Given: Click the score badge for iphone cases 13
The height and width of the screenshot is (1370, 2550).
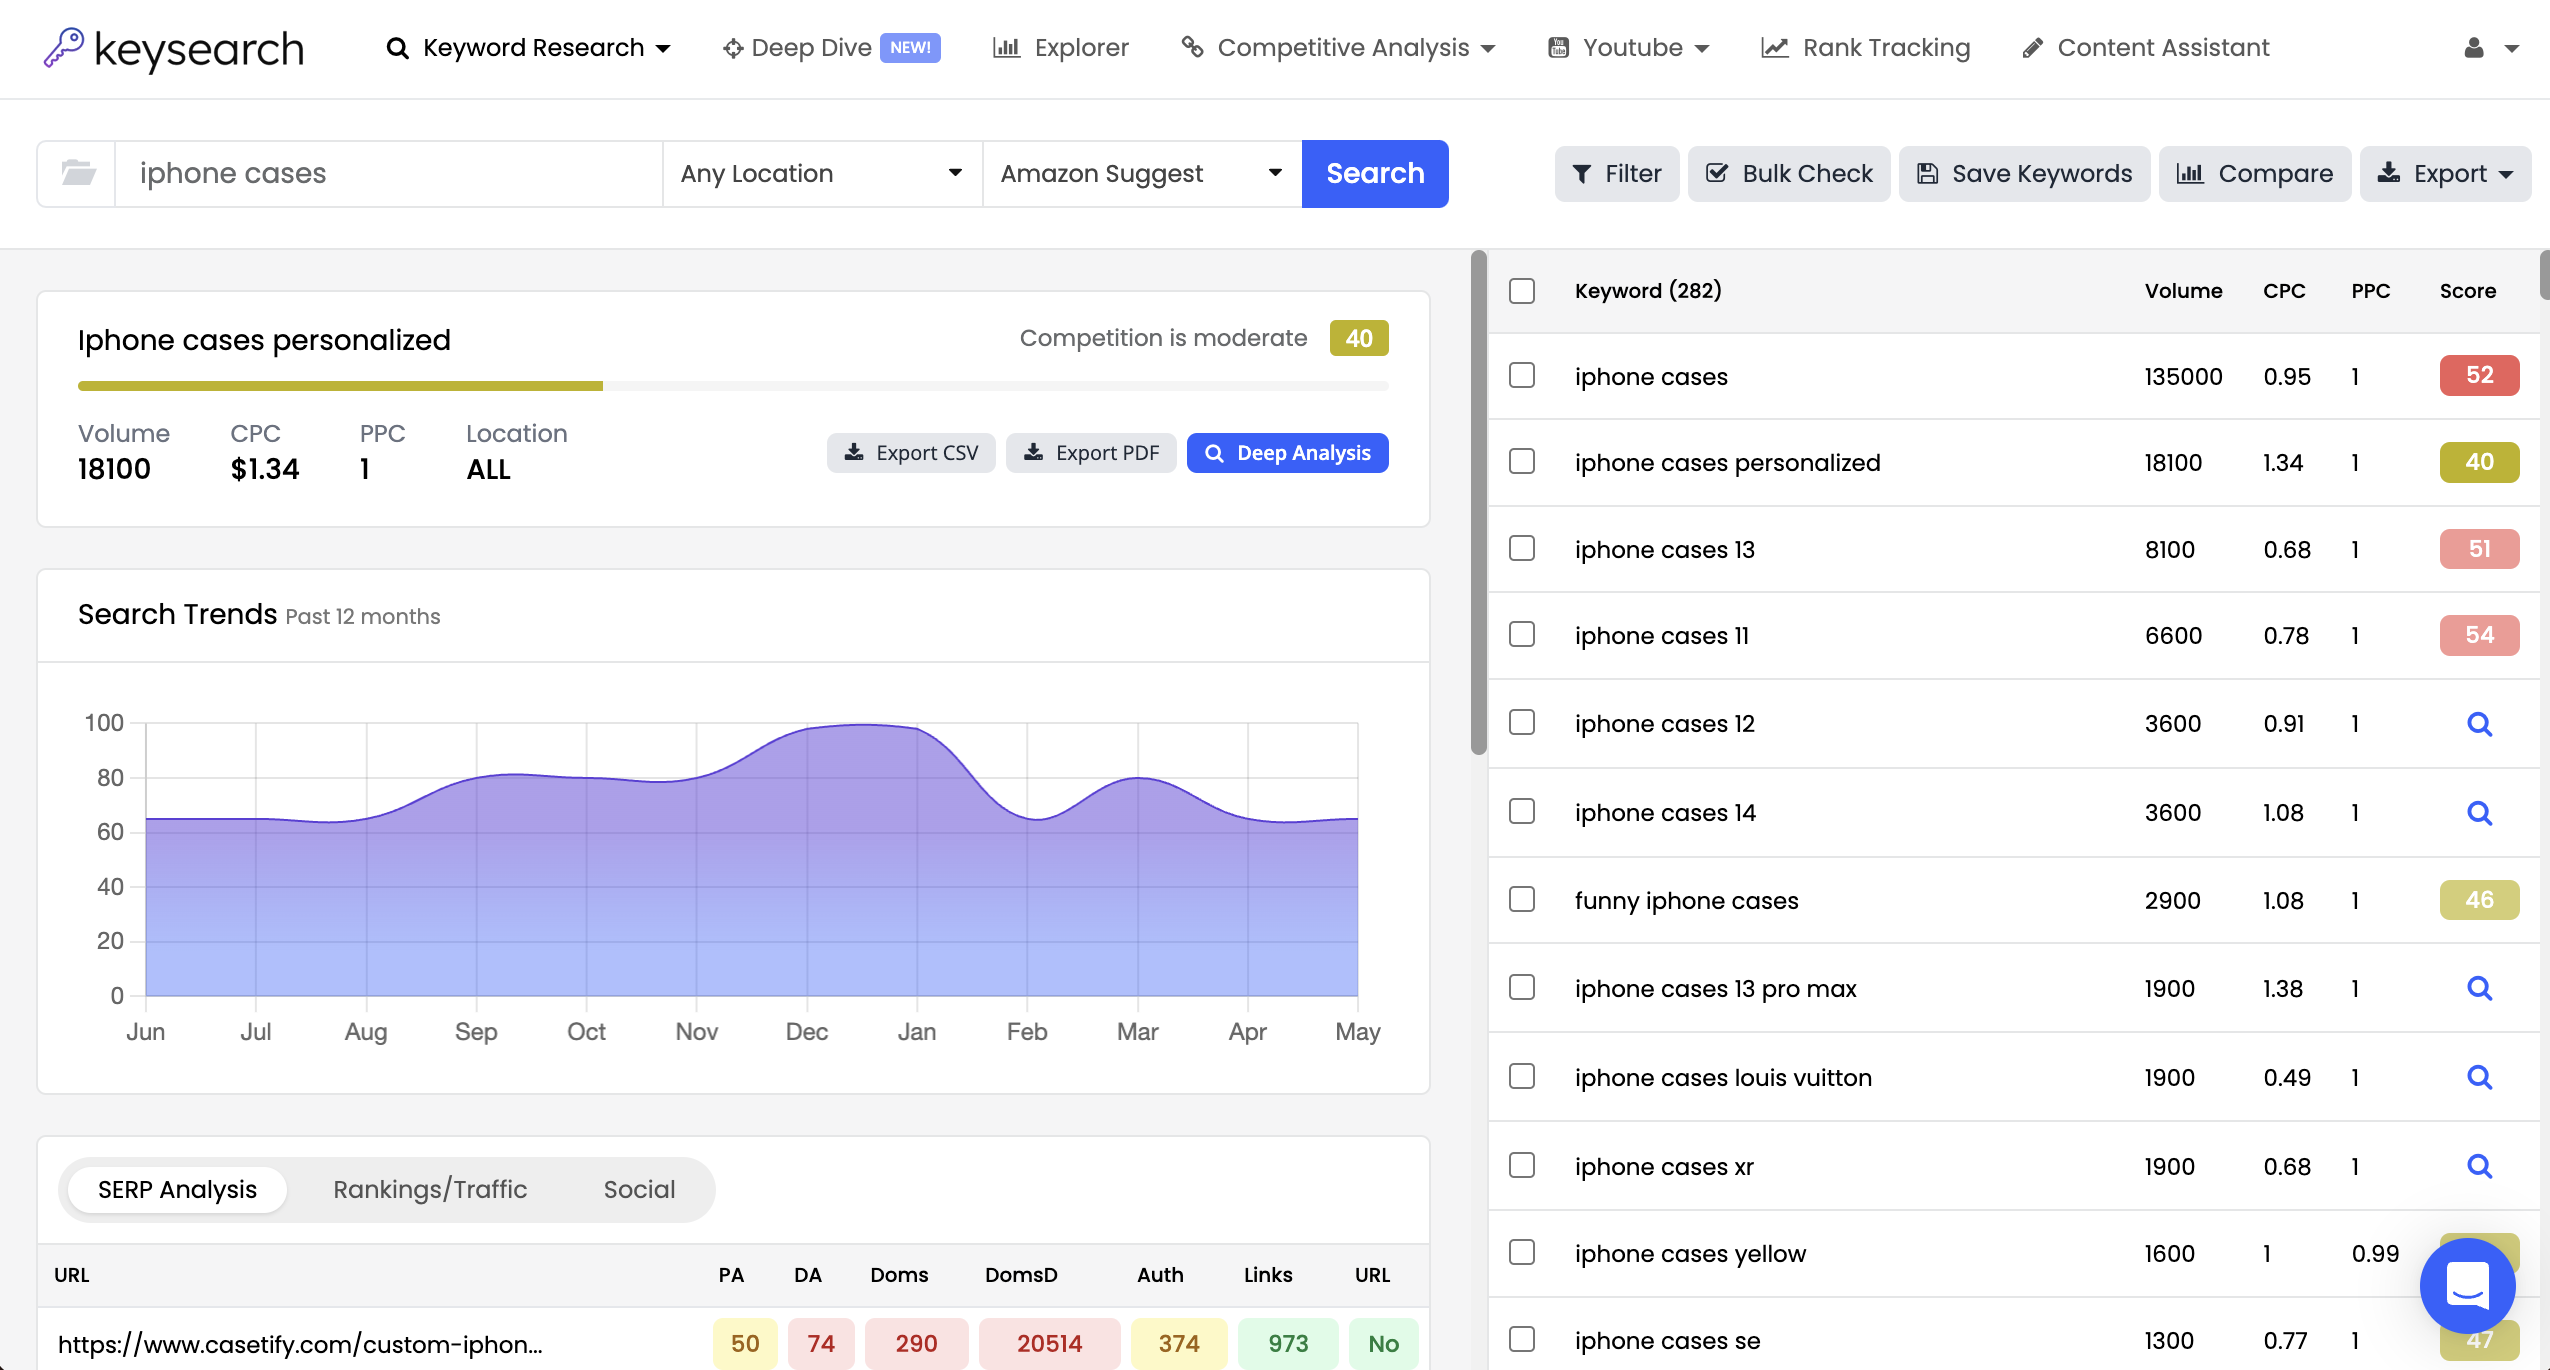Looking at the screenshot, I should [2479, 549].
